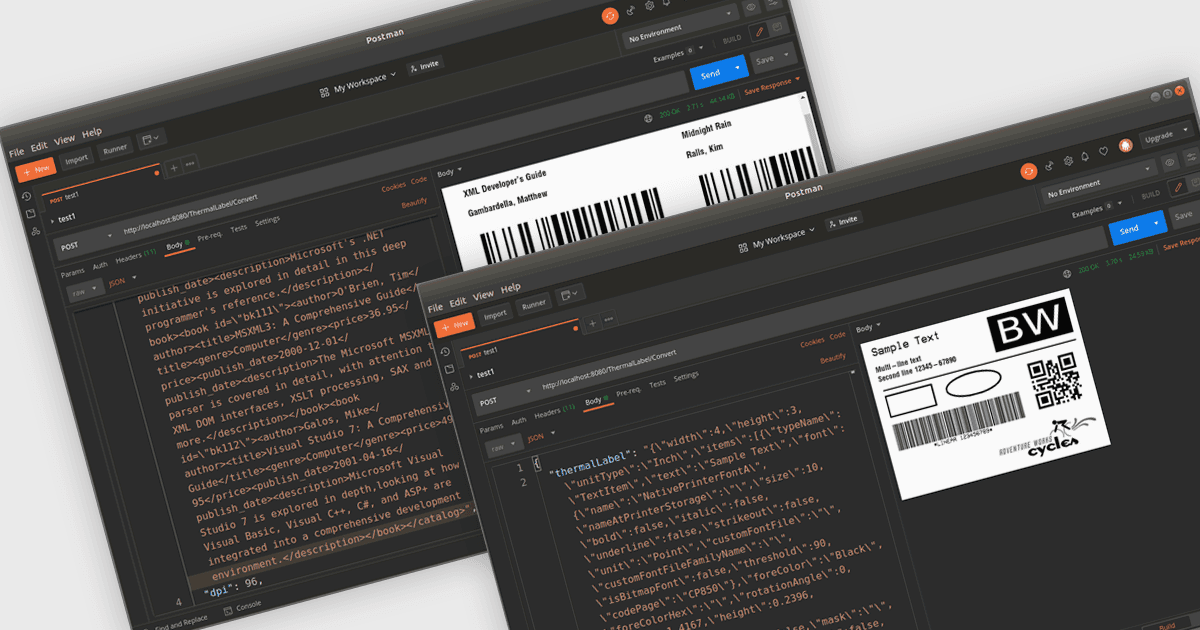Open the tab options ellipsis in the front window
1200x630 pixels.
pyautogui.click(x=607, y=319)
